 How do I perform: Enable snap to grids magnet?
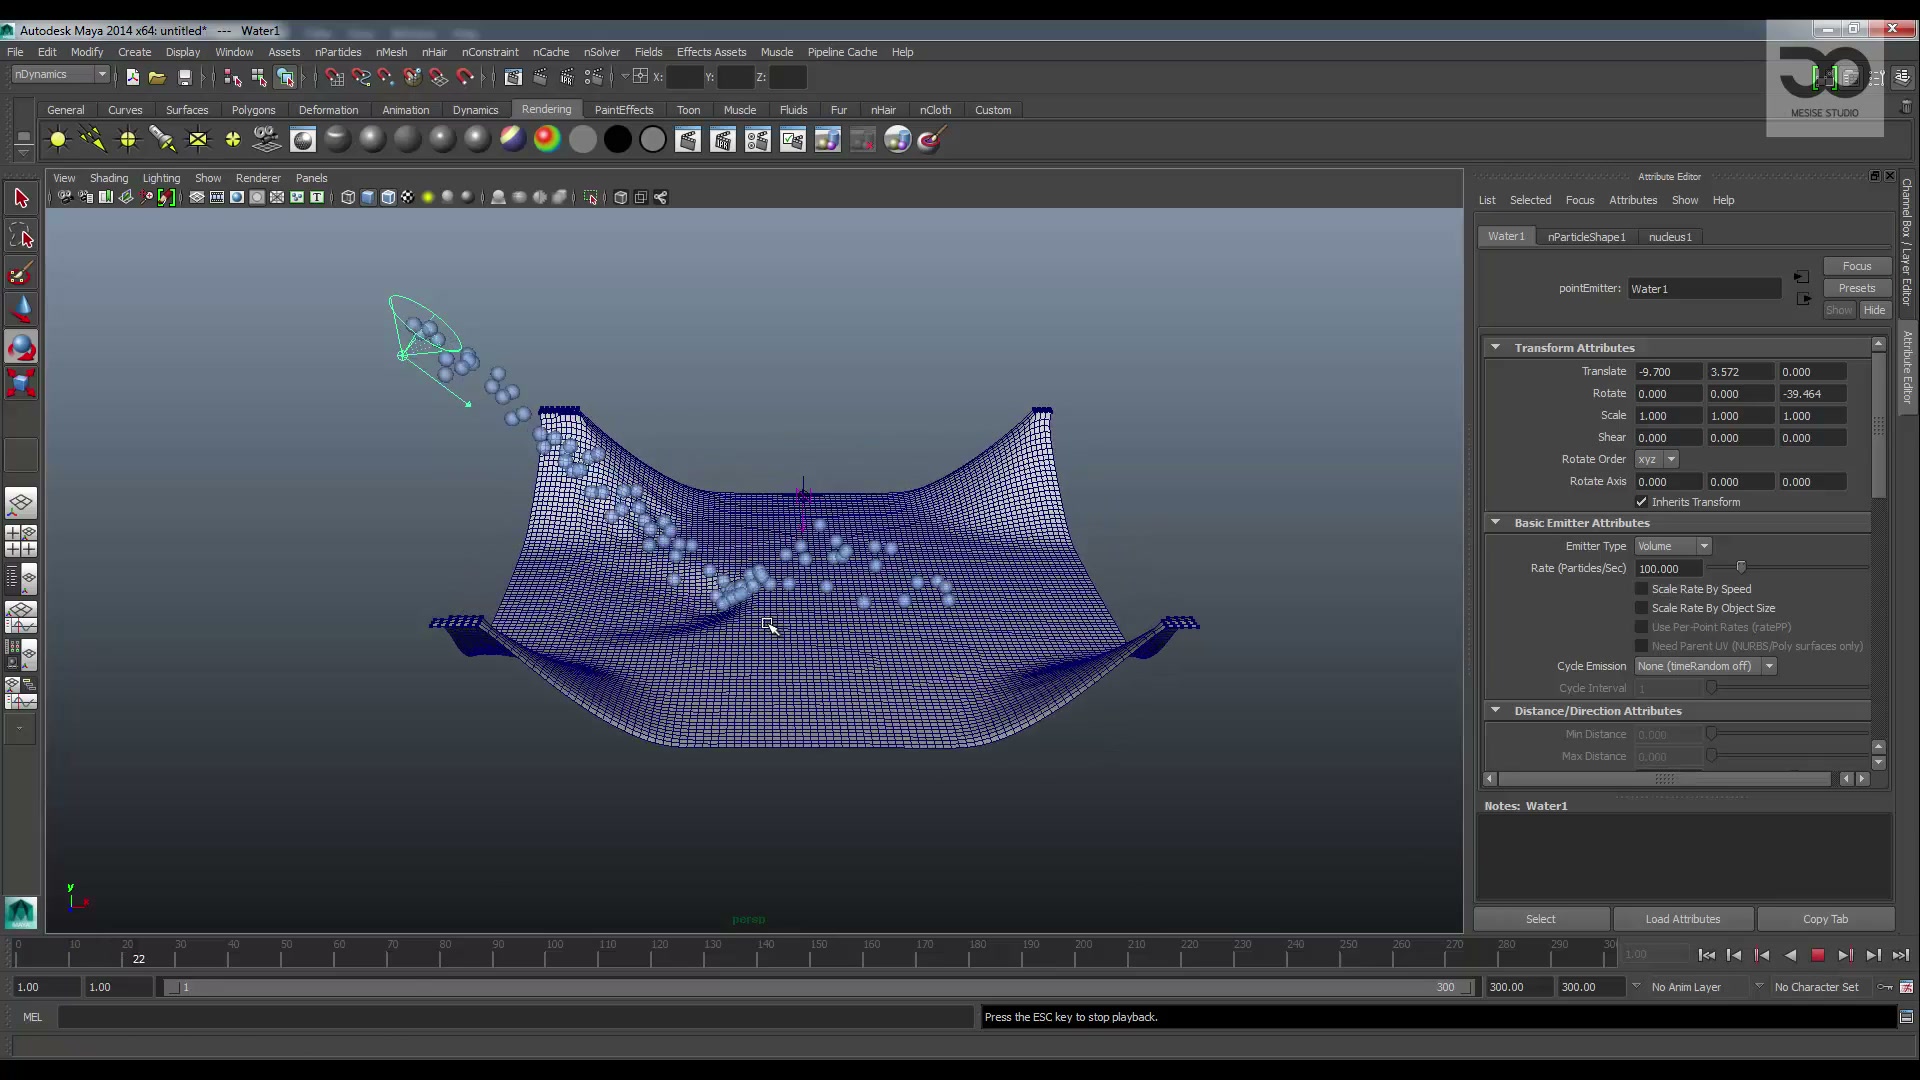(x=335, y=77)
